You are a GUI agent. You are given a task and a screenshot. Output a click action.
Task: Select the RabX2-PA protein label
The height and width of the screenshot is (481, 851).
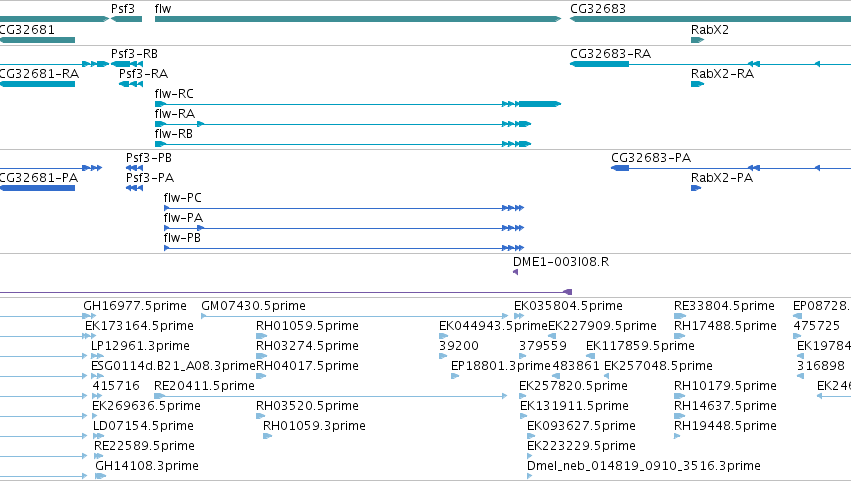722,178
